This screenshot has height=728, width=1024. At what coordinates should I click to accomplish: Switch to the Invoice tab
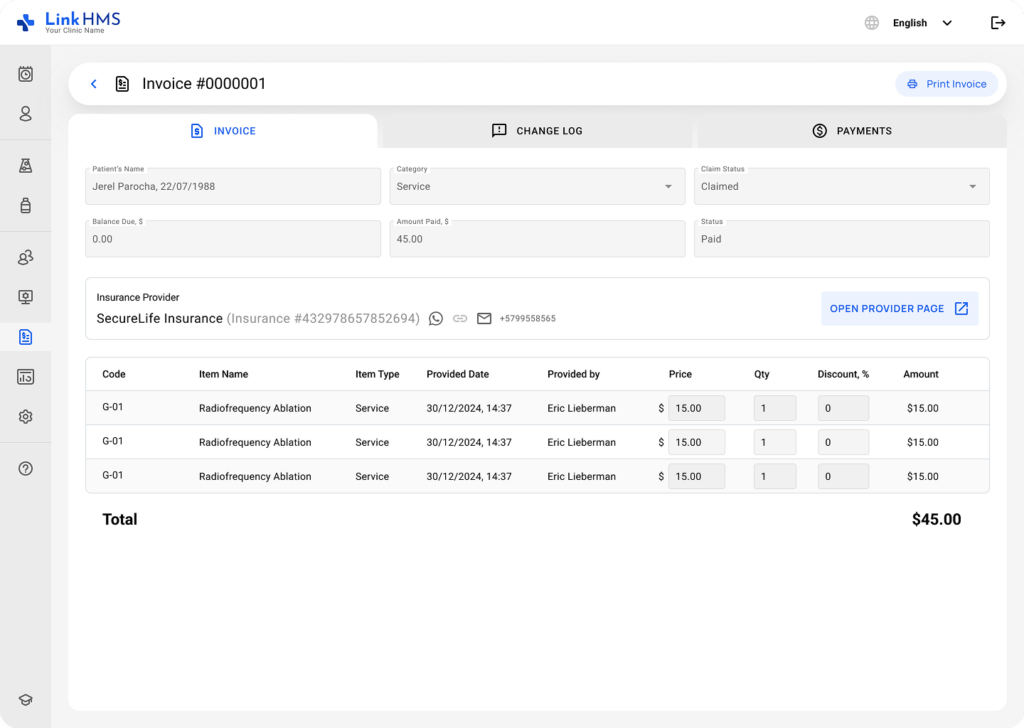coord(223,131)
